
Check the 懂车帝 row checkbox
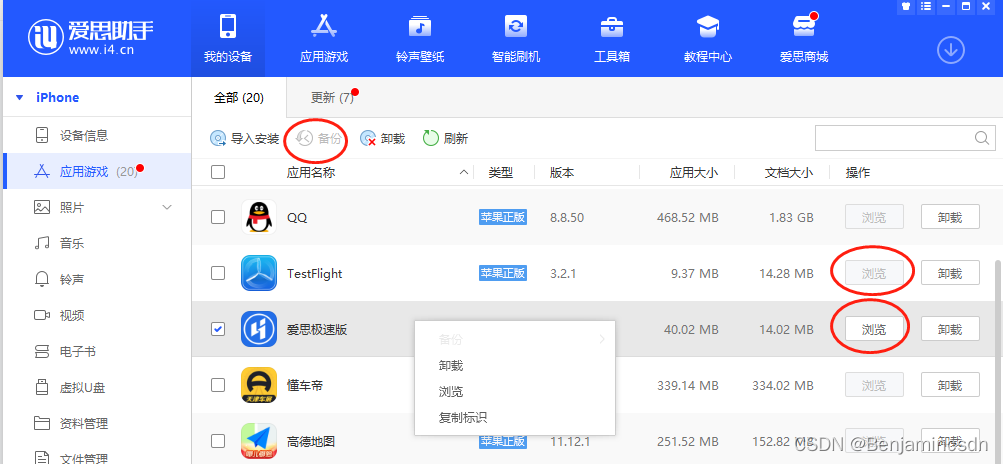tap(218, 385)
